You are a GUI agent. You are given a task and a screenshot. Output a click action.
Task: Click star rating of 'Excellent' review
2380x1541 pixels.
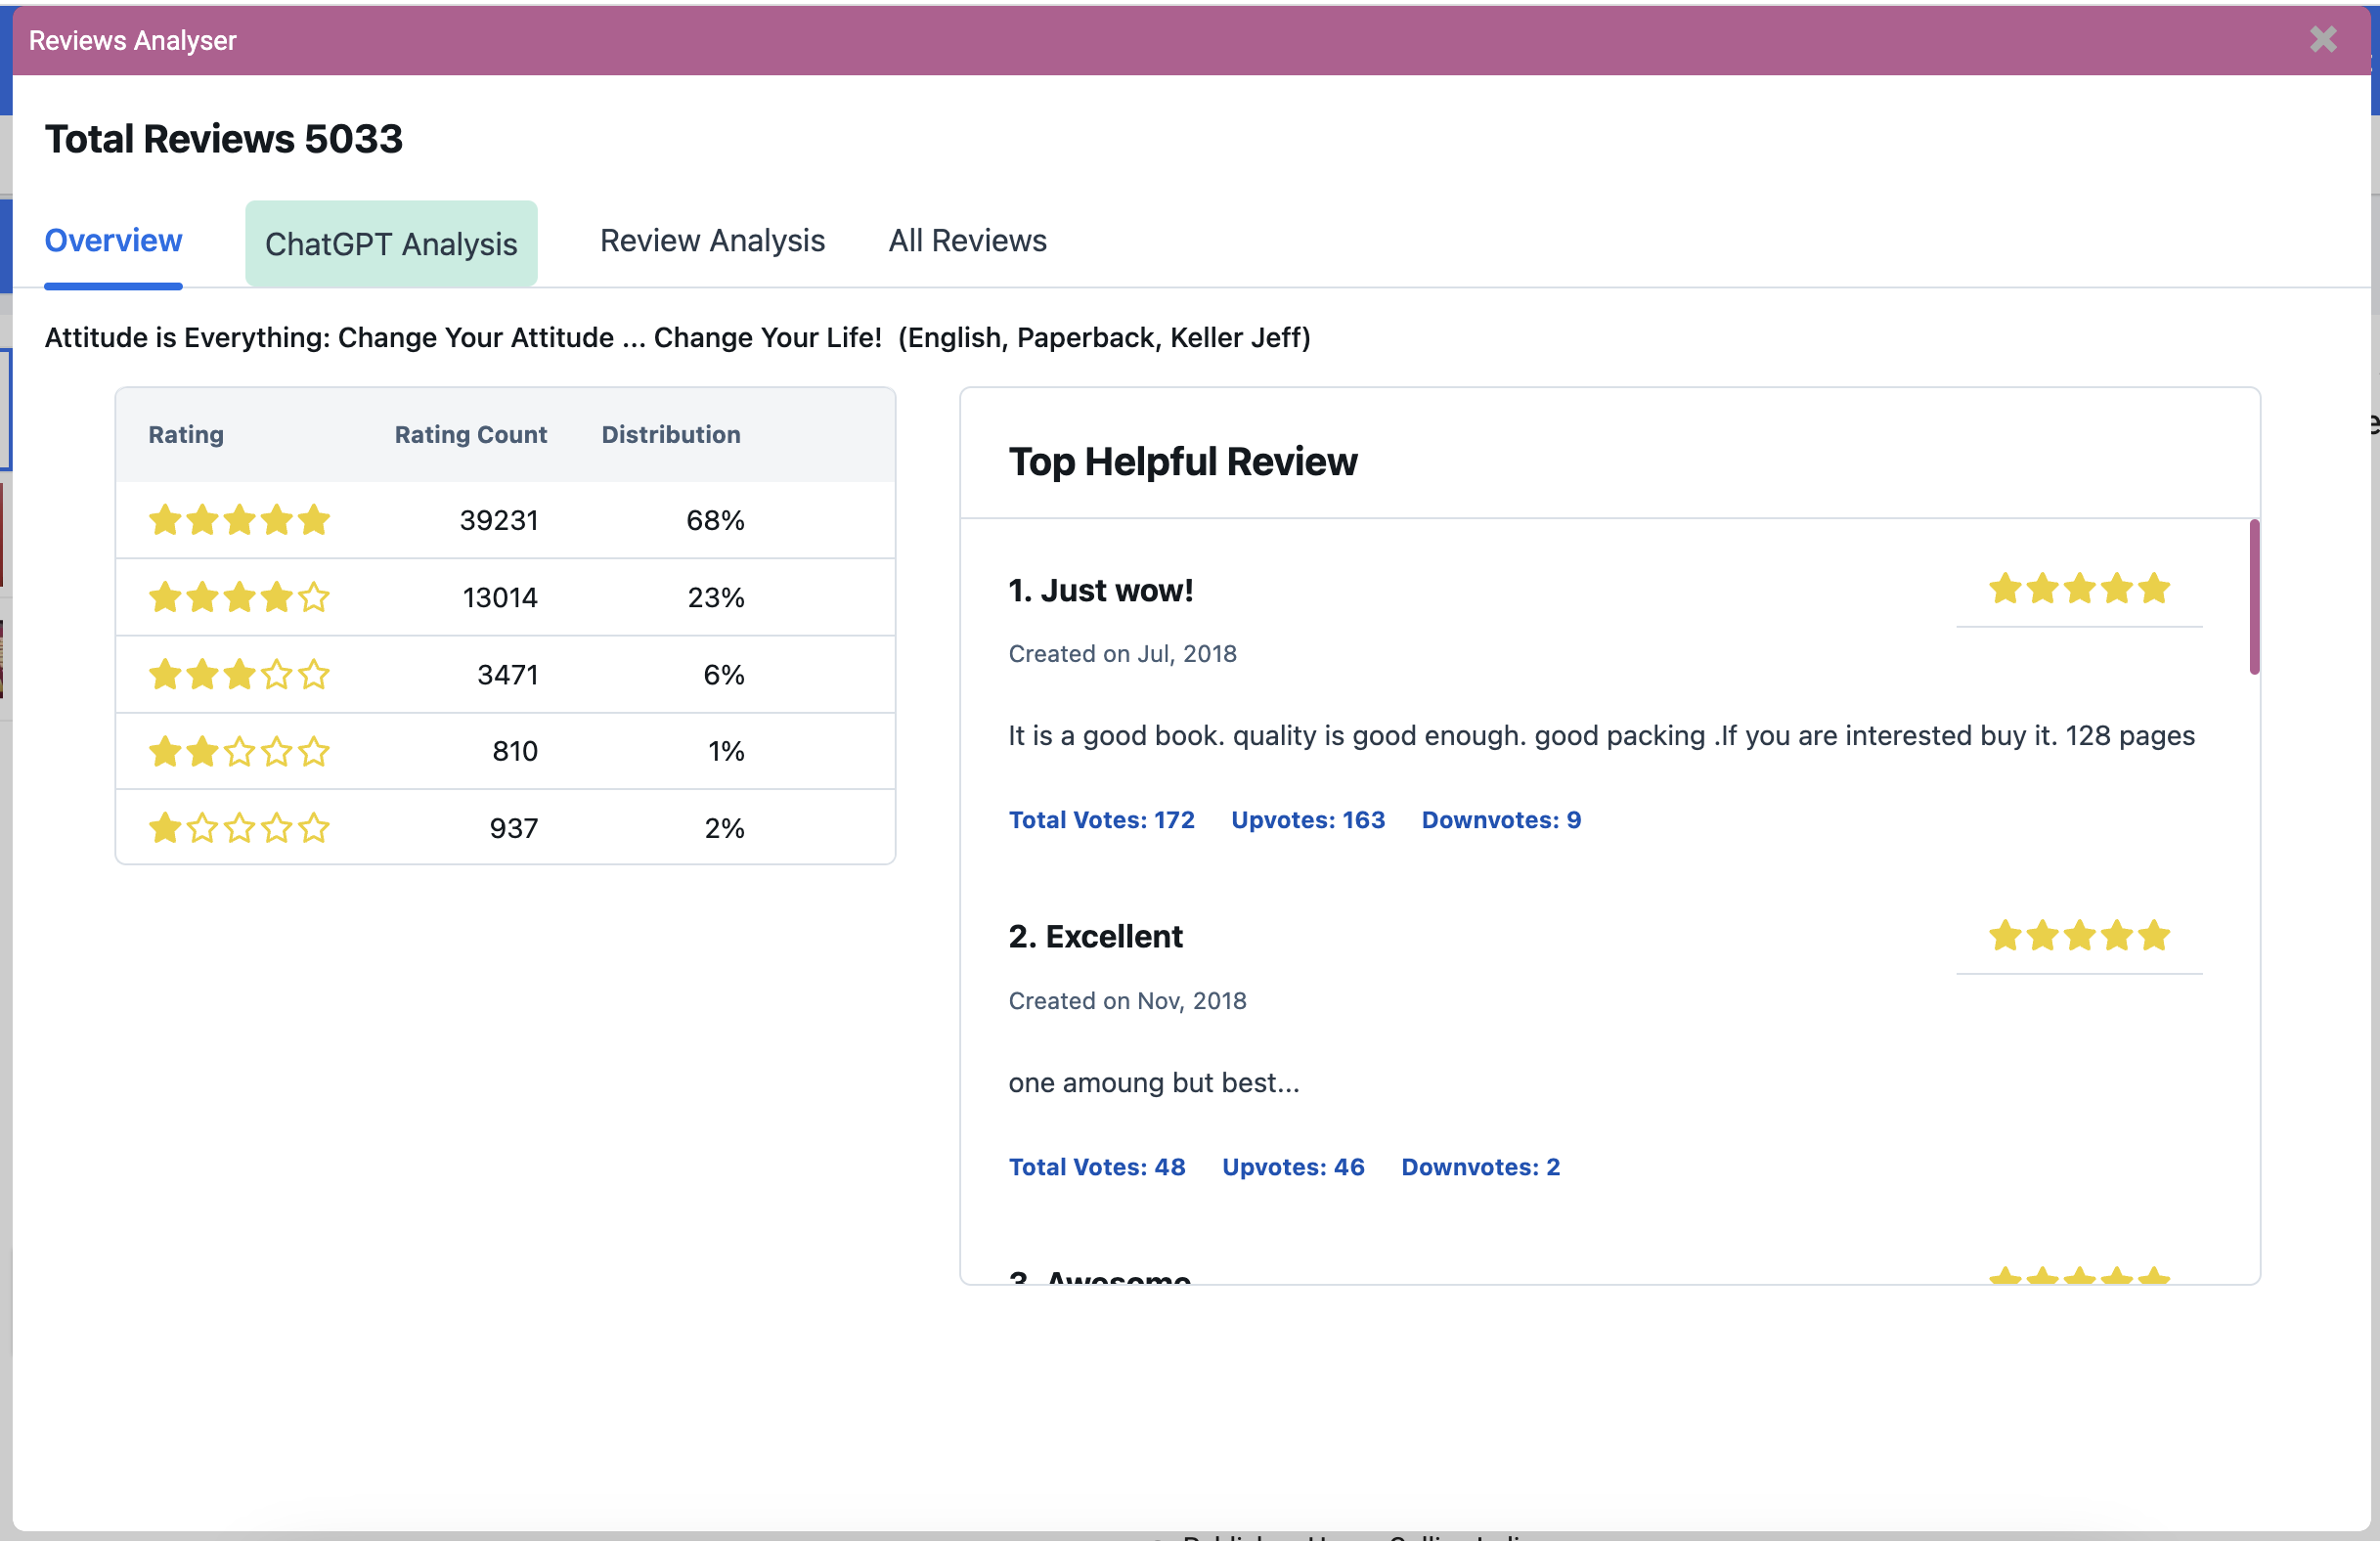click(2078, 936)
